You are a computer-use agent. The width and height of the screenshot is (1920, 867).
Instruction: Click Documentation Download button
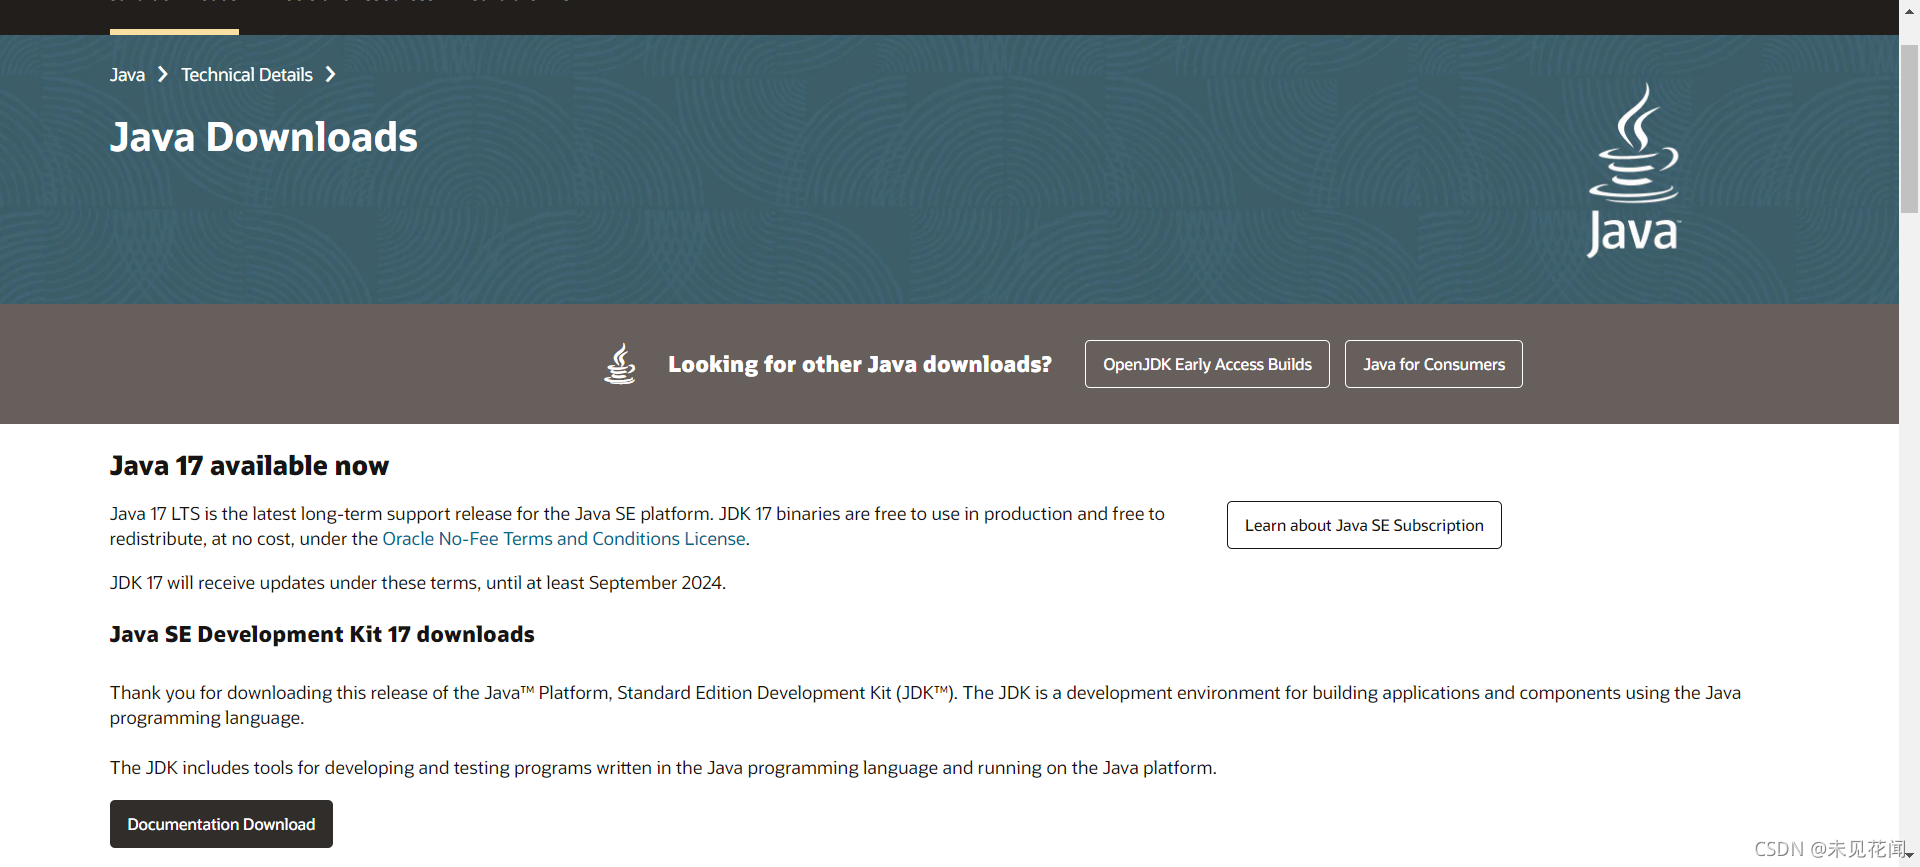pos(221,824)
